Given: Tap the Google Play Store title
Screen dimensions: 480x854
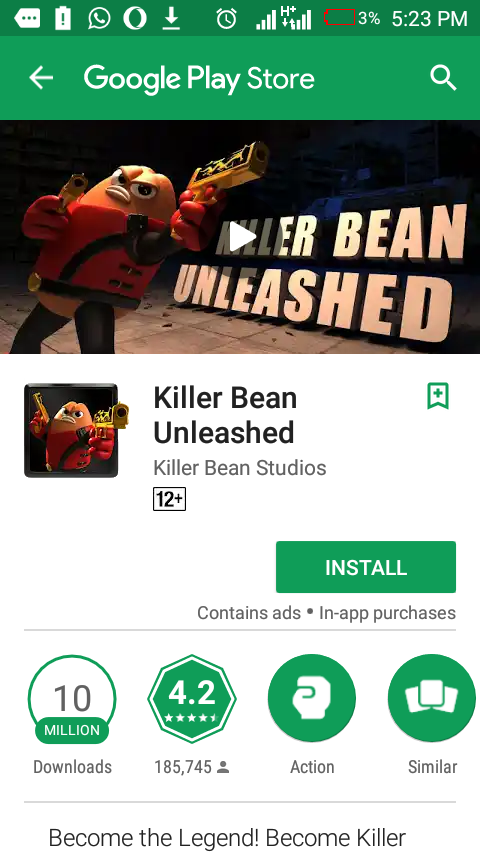Looking at the screenshot, I should click(199, 79).
